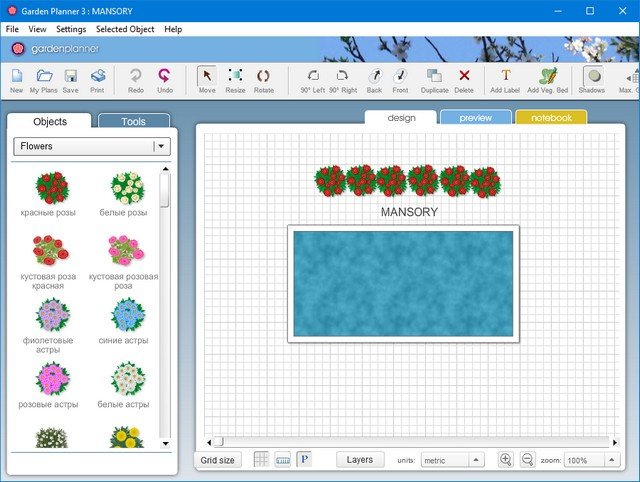640x482 pixels.
Task: Switch to the Objects tab
Action: [x=49, y=121]
